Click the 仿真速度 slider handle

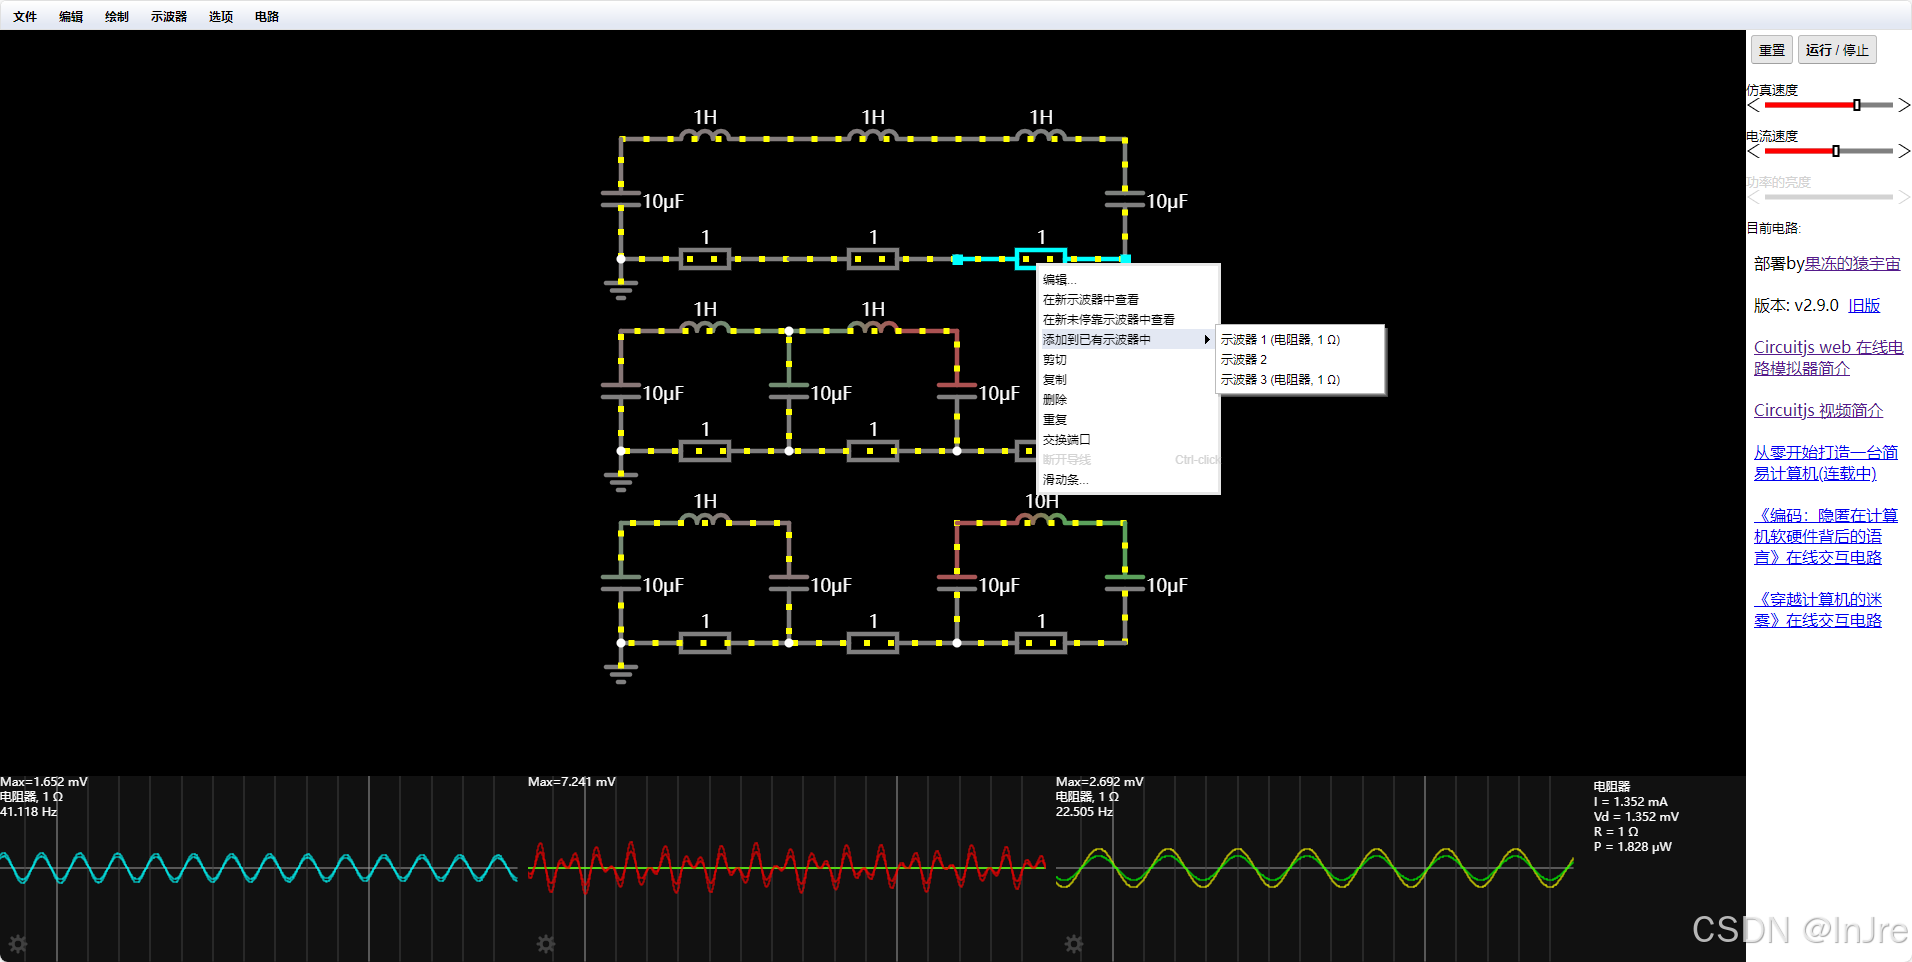1857,105
